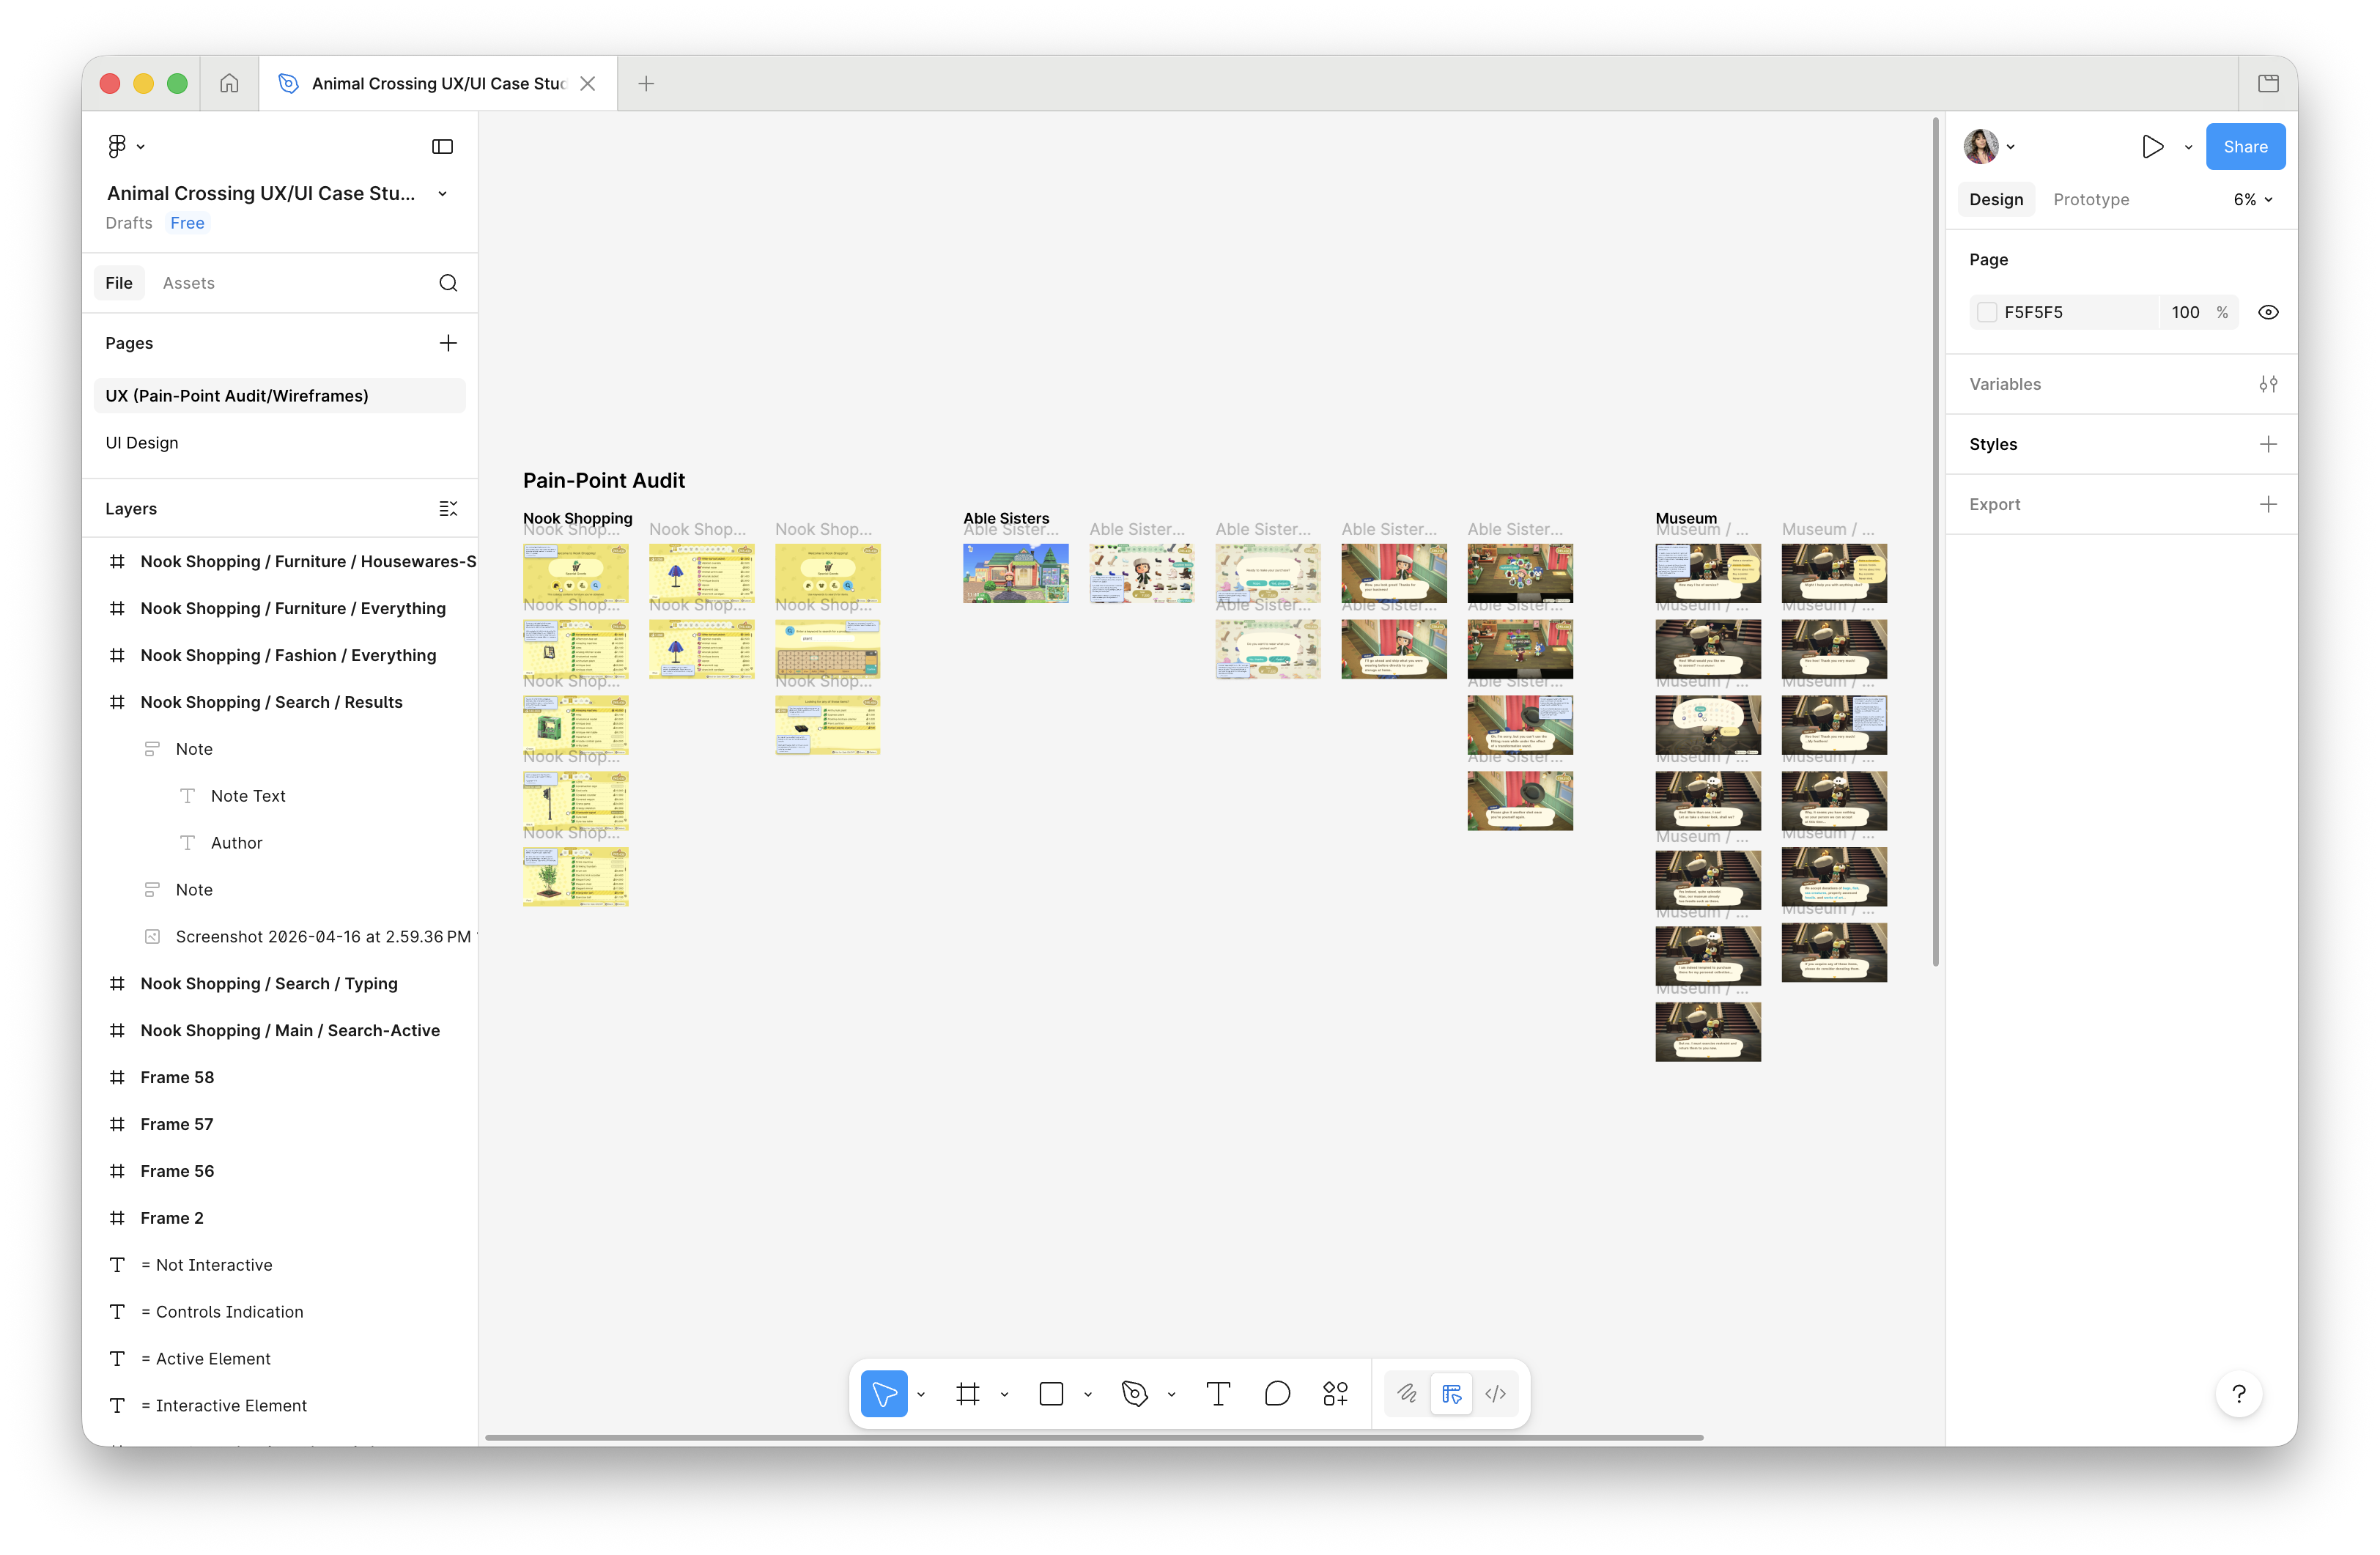Switch to the Prototype tab

2090,200
